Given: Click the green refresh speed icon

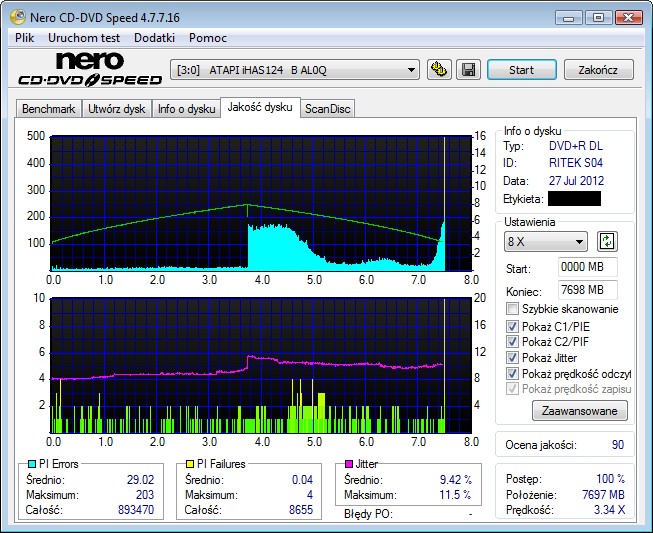Looking at the screenshot, I should [x=607, y=242].
